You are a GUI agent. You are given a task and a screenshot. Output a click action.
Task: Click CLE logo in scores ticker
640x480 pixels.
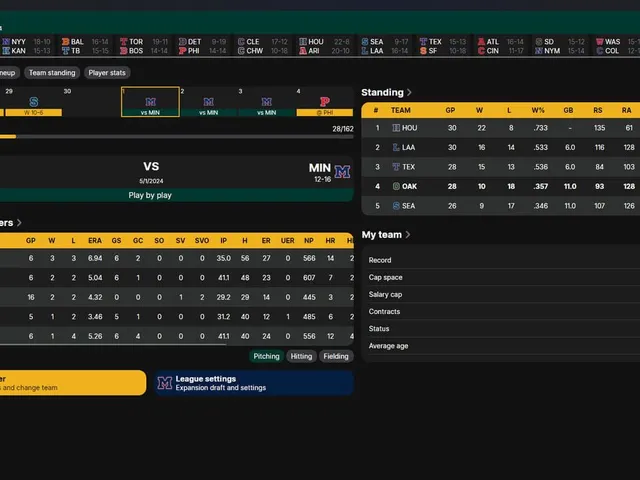click(x=241, y=42)
